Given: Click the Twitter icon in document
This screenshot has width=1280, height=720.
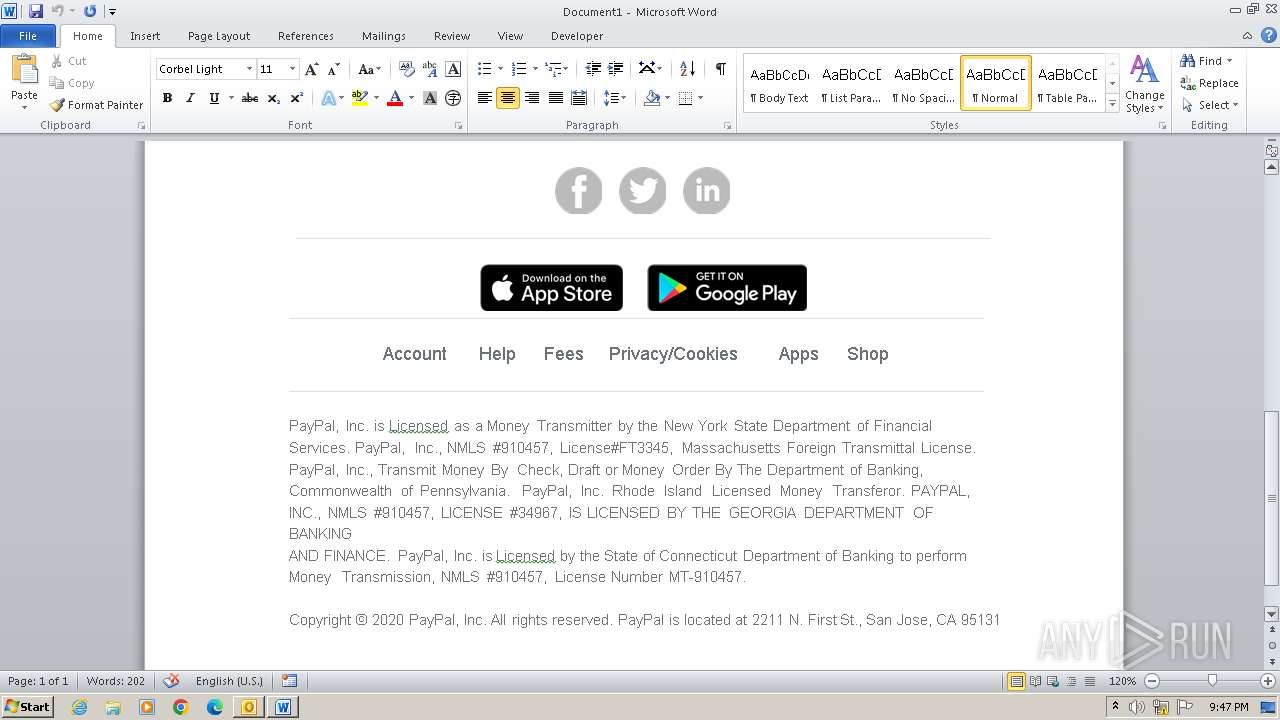Looking at the screenshot, I should [643, 191].
